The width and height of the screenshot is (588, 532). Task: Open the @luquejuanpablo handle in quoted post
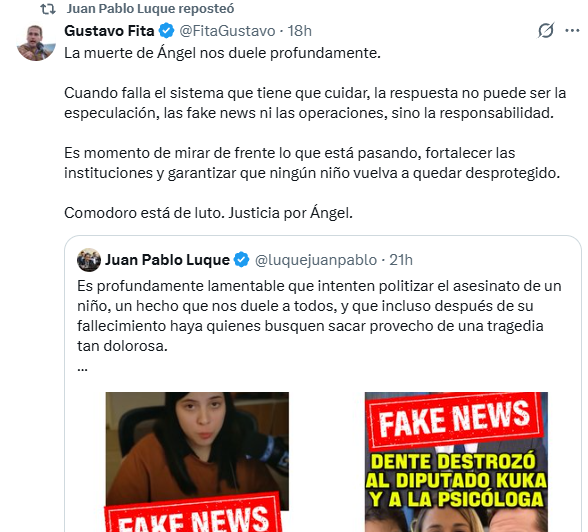(316, 260)
